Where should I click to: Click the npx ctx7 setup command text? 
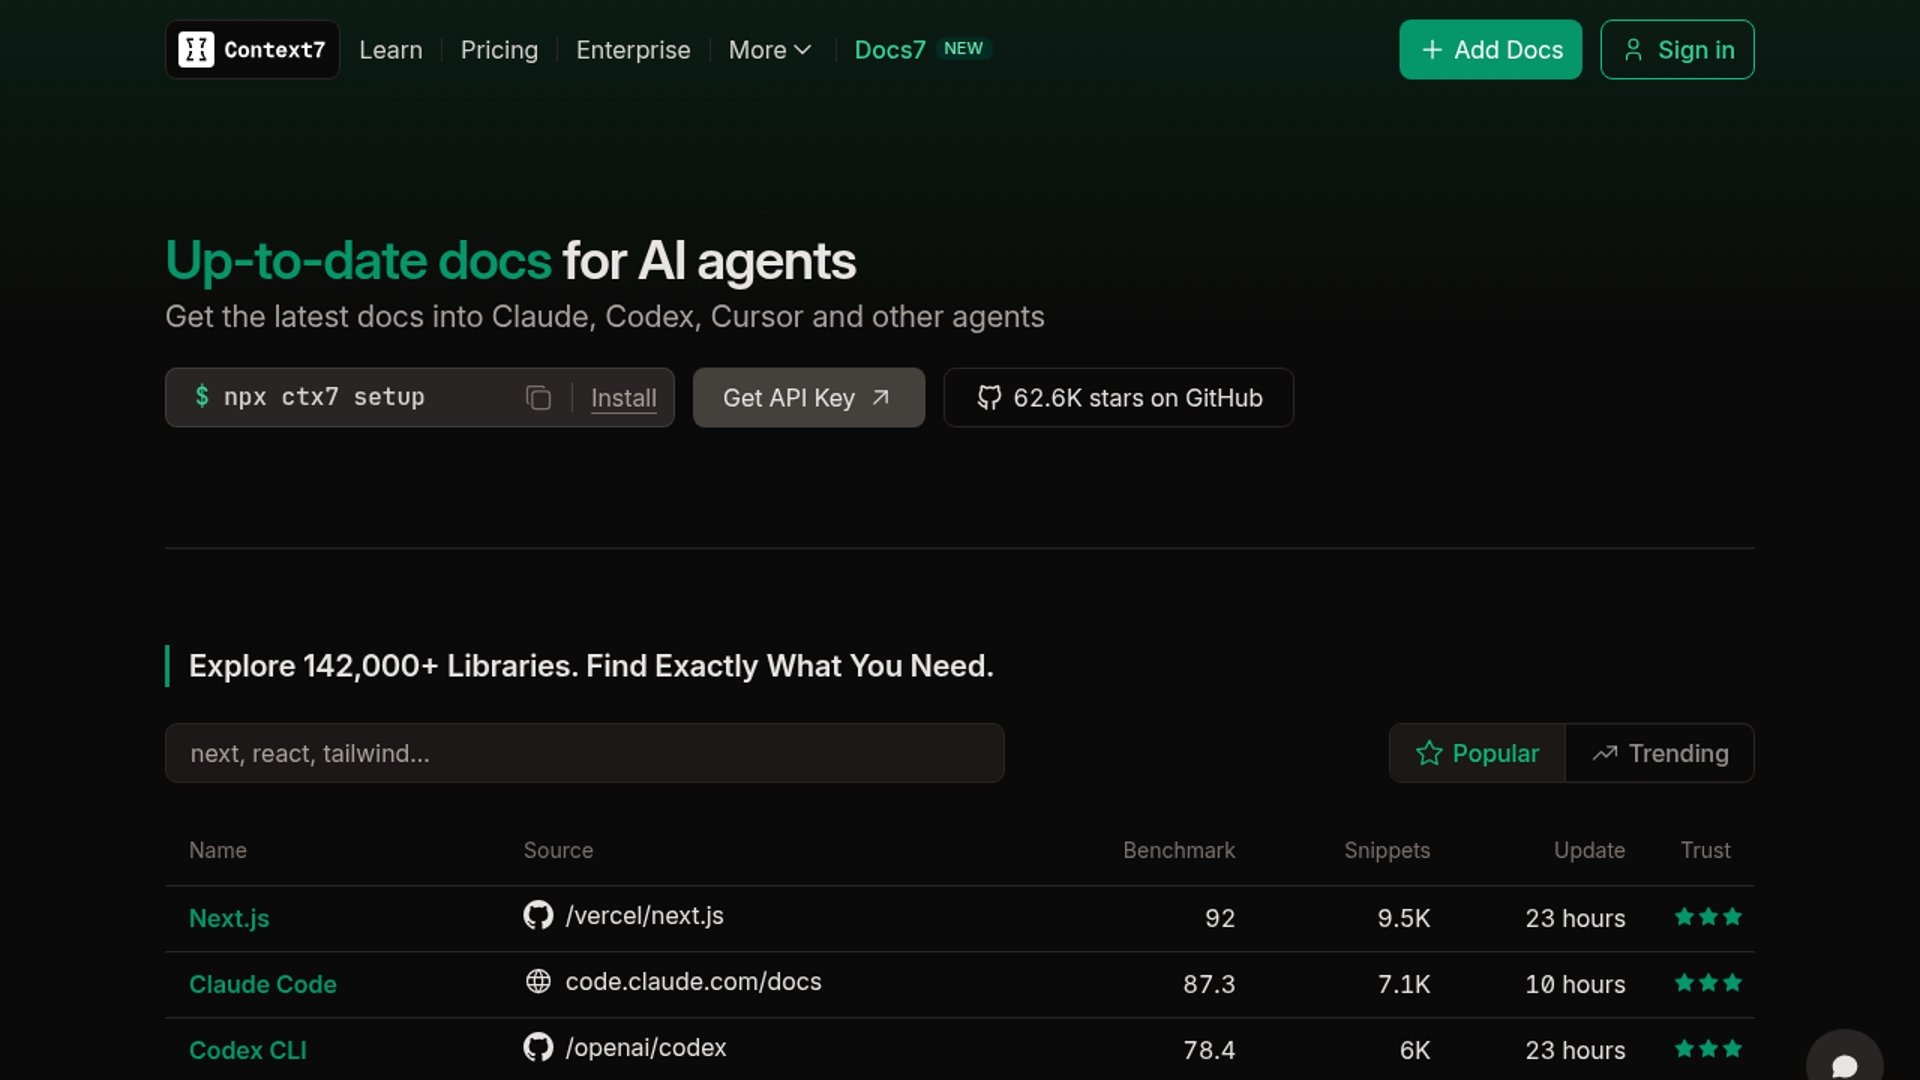[324, 397]
